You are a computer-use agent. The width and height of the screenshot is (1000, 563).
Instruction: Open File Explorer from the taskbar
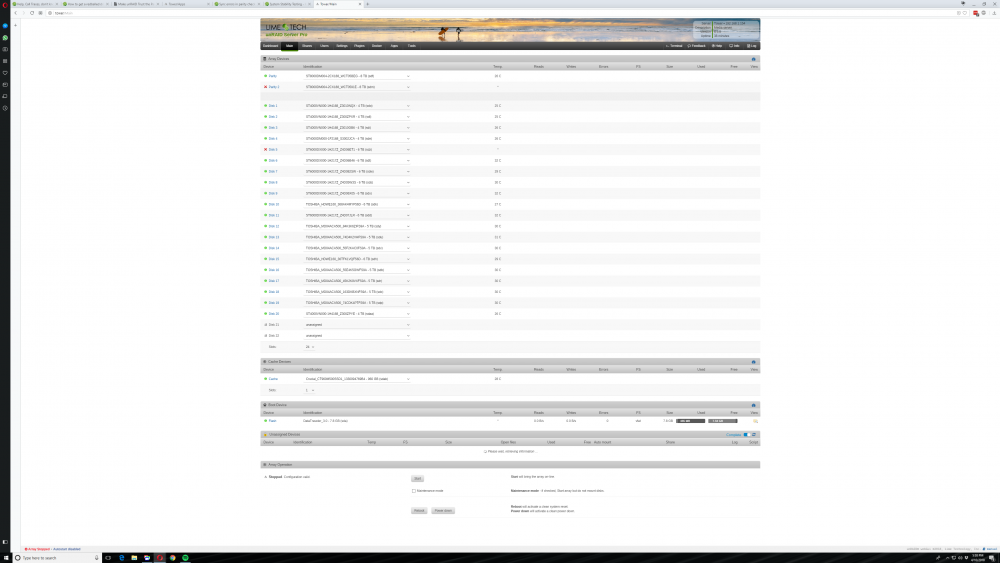(x=134, y=558)
